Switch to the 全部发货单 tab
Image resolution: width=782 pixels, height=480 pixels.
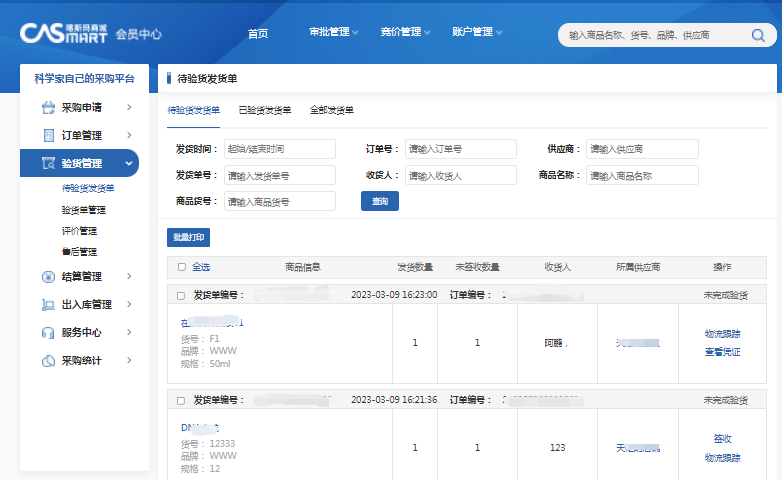(331, 110)
